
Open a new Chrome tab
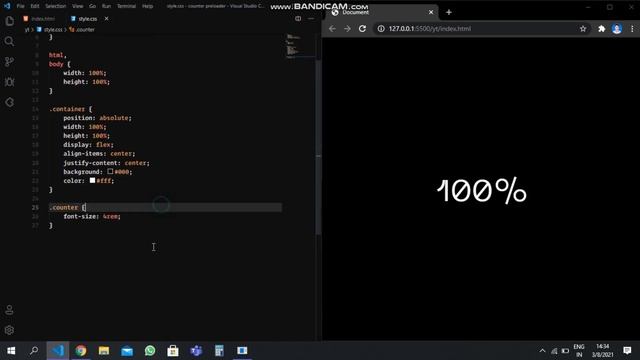click(x=449, y=12)
